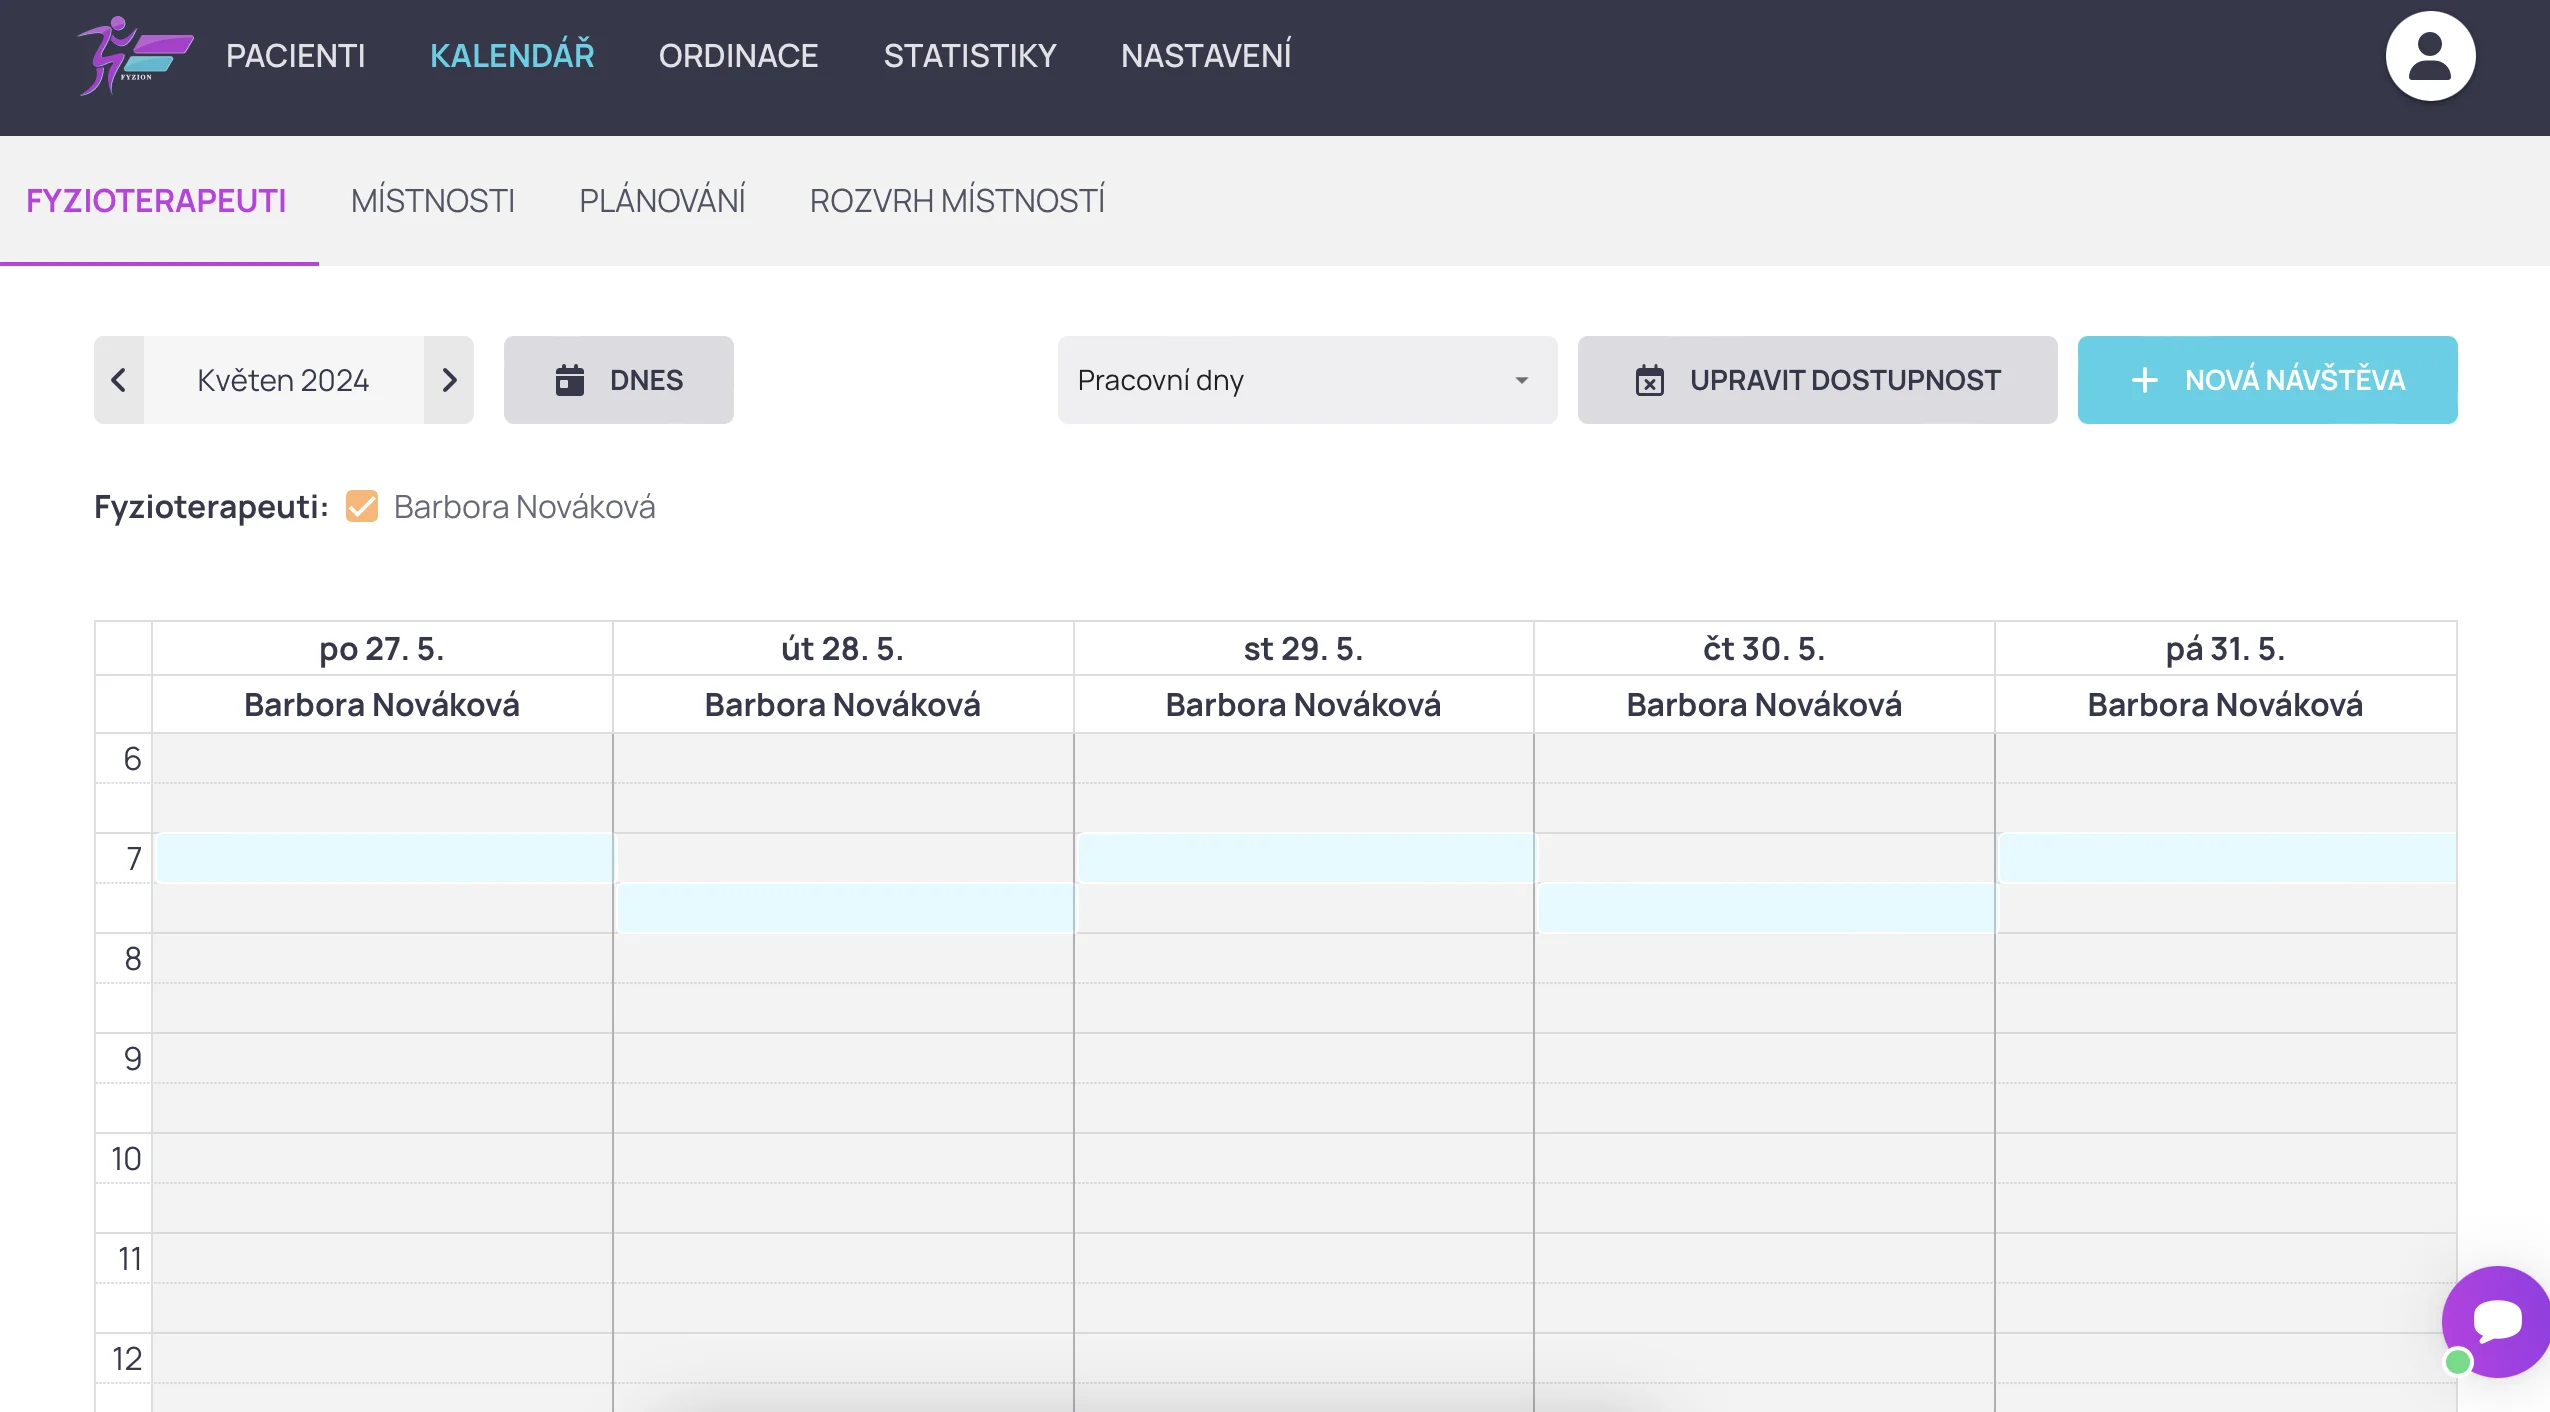Open the Pacienti menu item
2550x1412 pixels.
click(295, 56)
